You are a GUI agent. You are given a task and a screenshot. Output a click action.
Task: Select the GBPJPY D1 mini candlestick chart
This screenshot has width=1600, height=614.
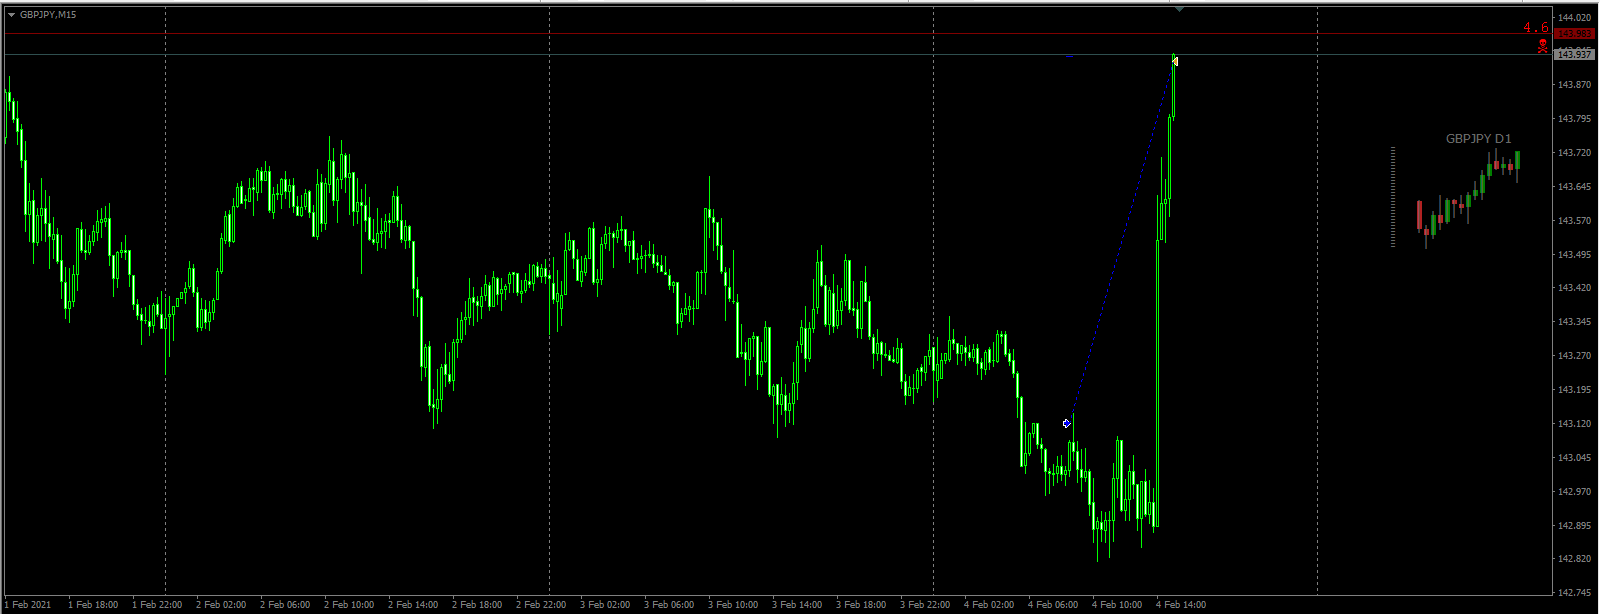[x=1468, y=199]
